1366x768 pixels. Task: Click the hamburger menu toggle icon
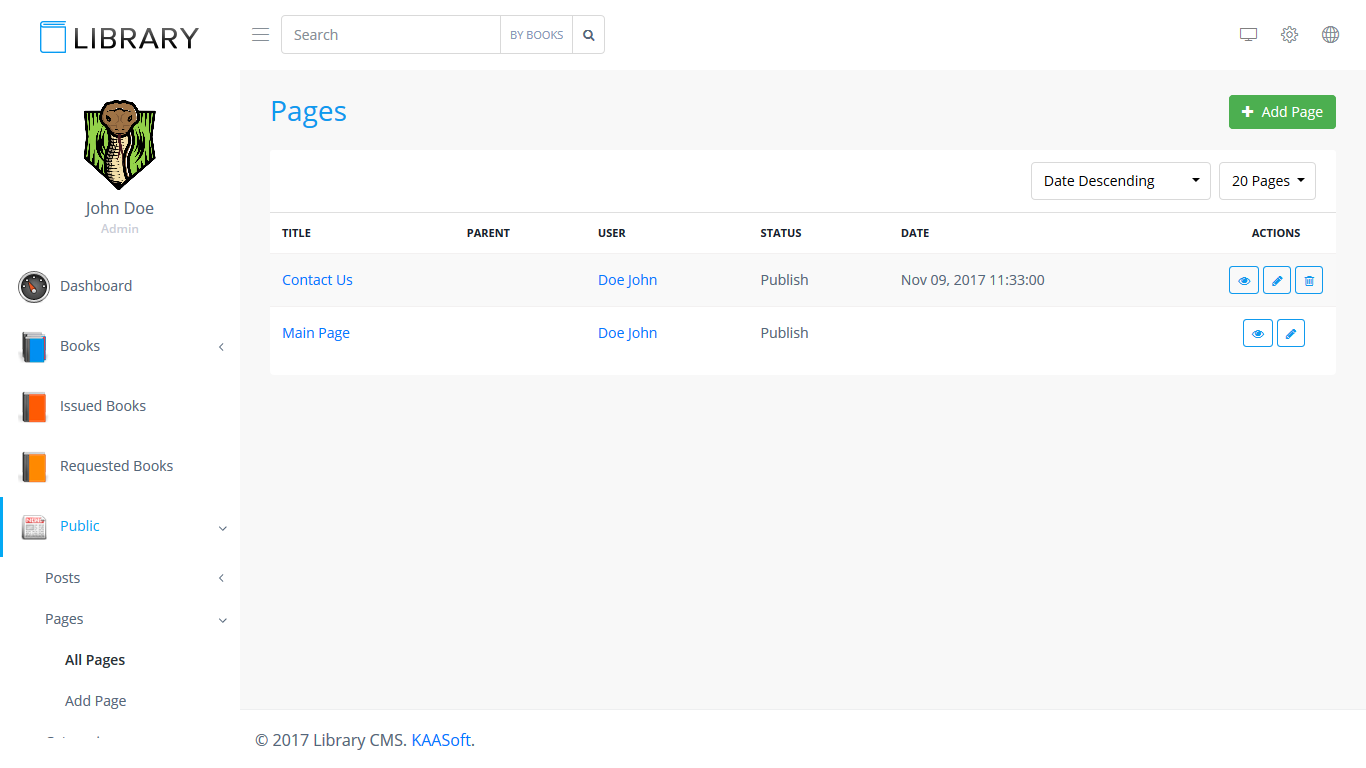pyautogui.click(x=260, y=35)
